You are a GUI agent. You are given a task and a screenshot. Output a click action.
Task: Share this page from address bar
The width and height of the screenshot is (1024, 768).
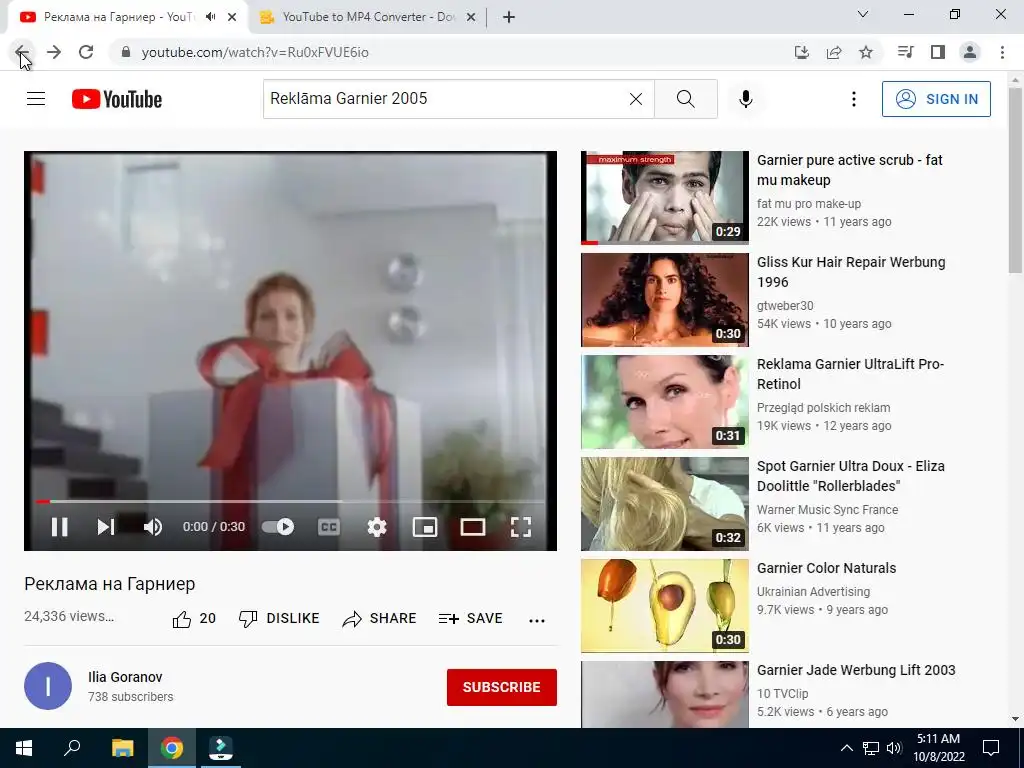834,52
